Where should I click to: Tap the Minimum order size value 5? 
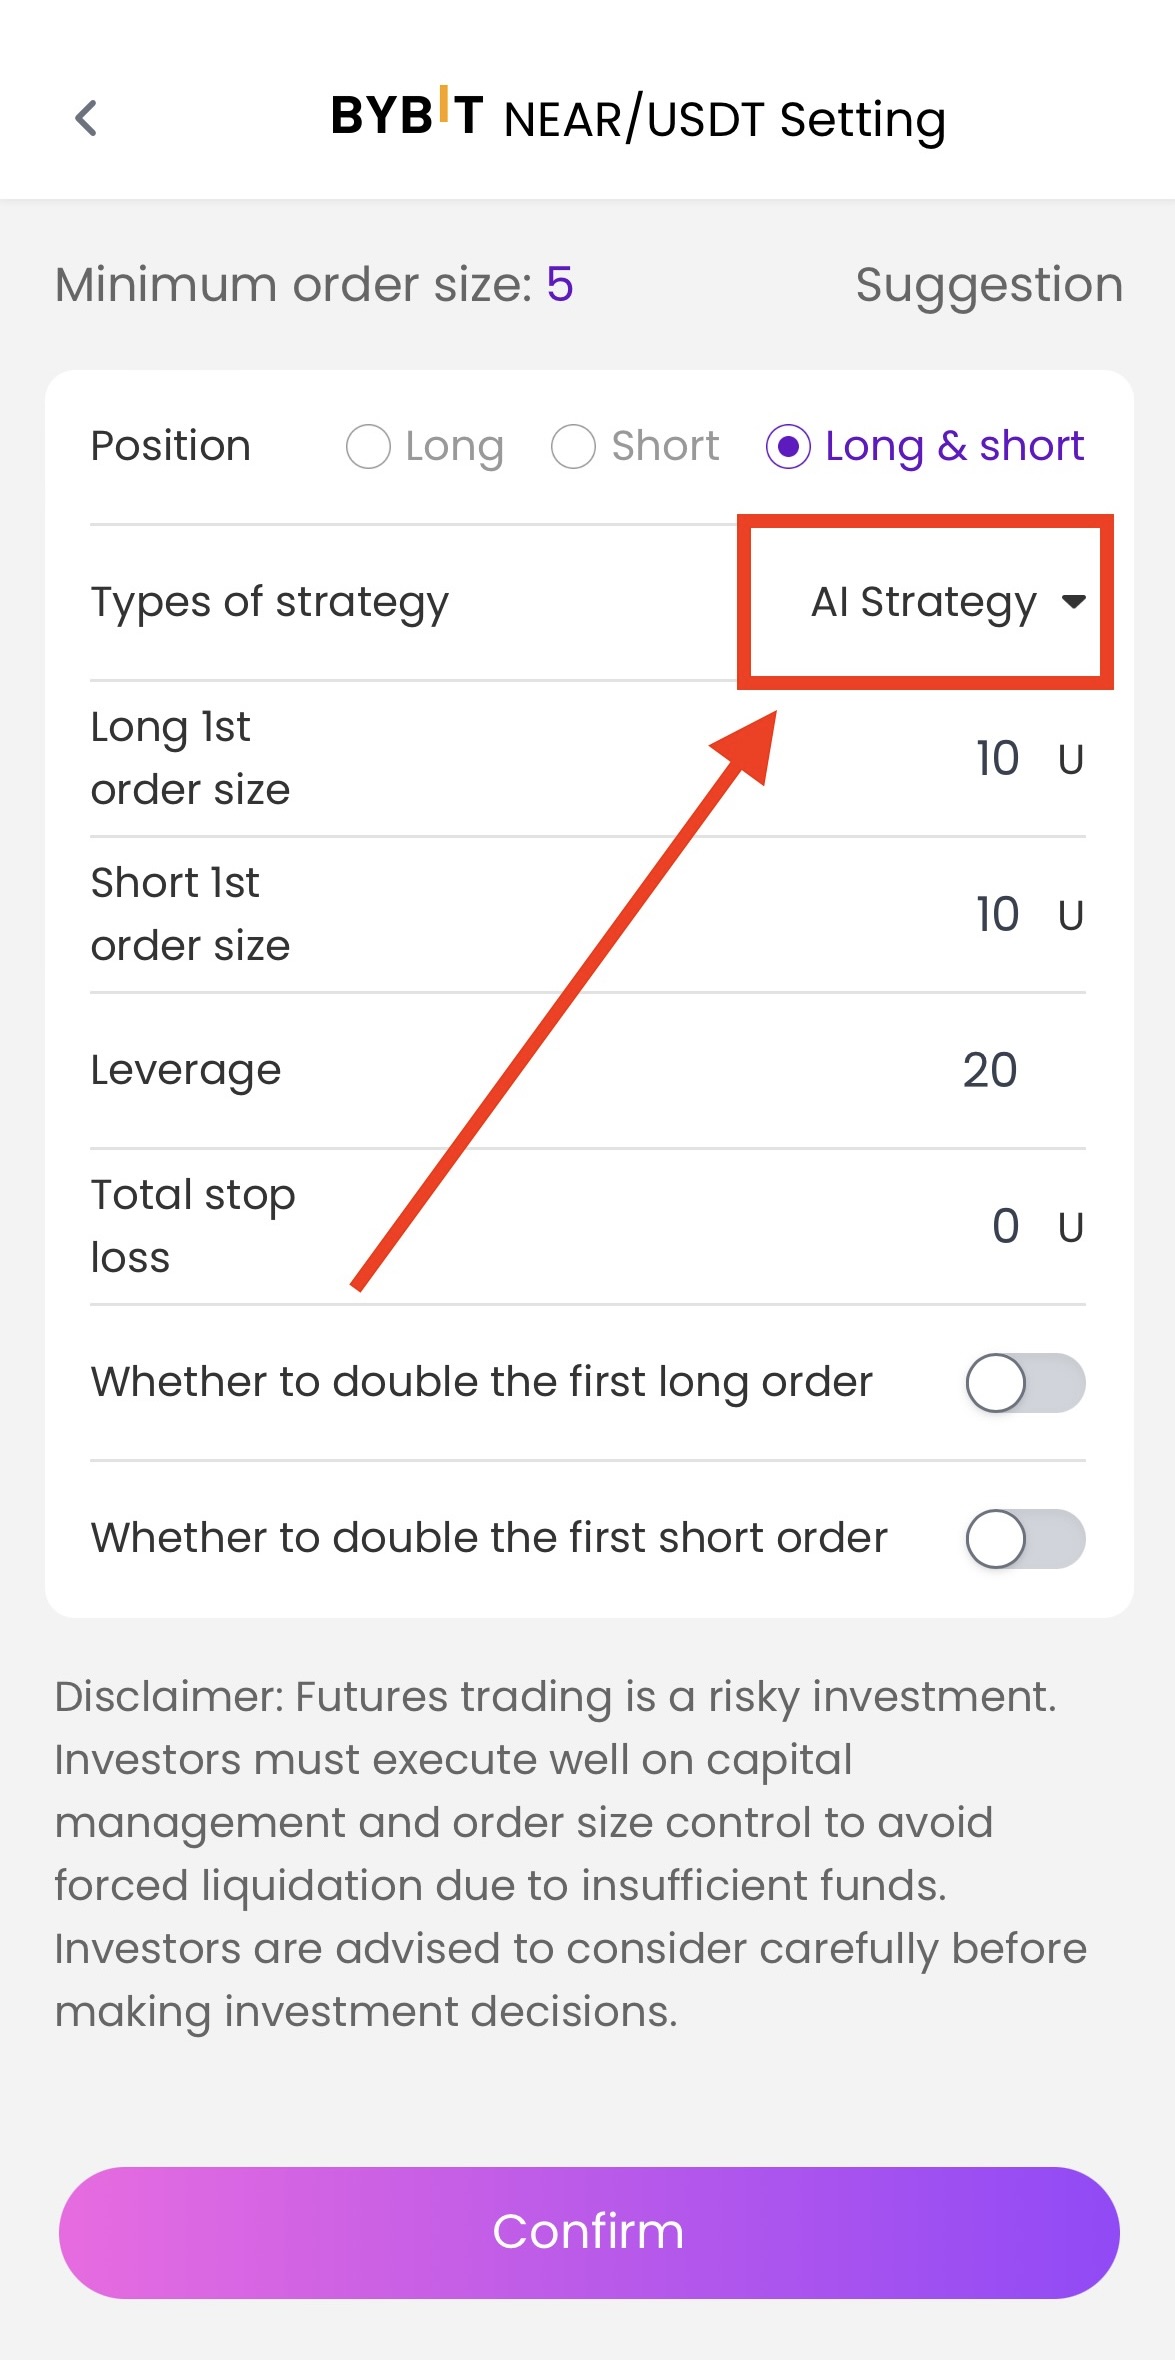click(560, 285)
